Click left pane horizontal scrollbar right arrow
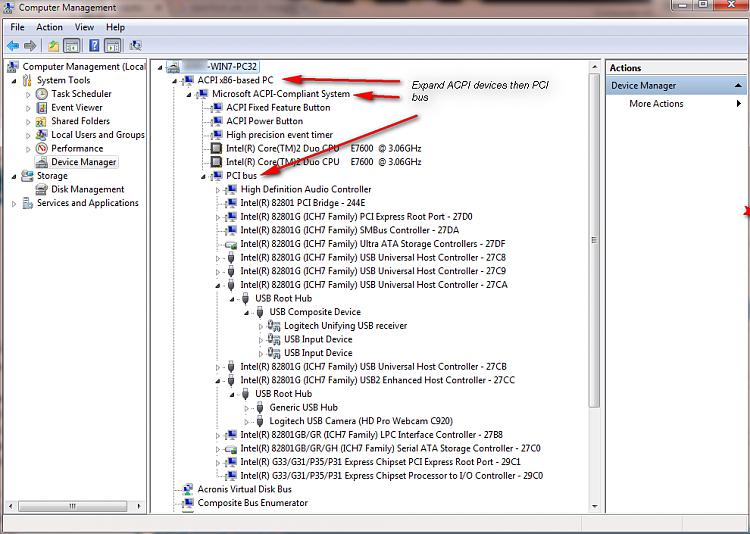750x534 pixels. (139, 506)
